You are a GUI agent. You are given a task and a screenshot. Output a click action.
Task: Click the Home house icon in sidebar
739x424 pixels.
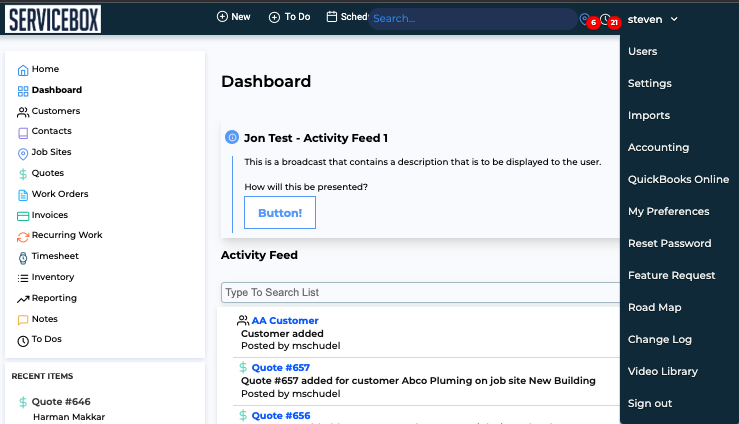23,70
